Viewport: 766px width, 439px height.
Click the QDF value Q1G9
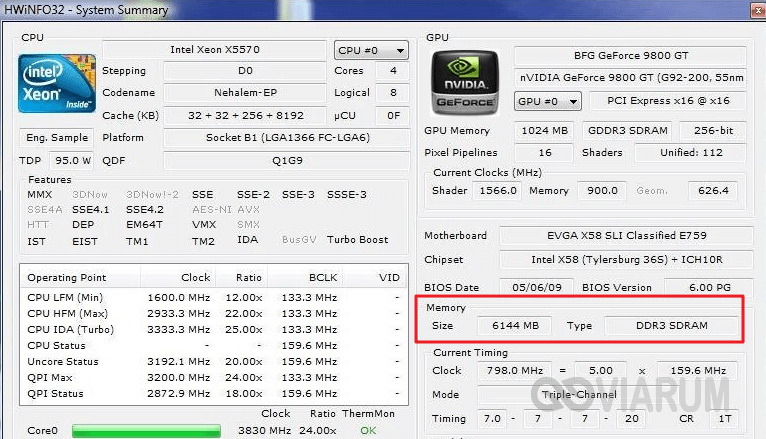(x=287, y=161)
